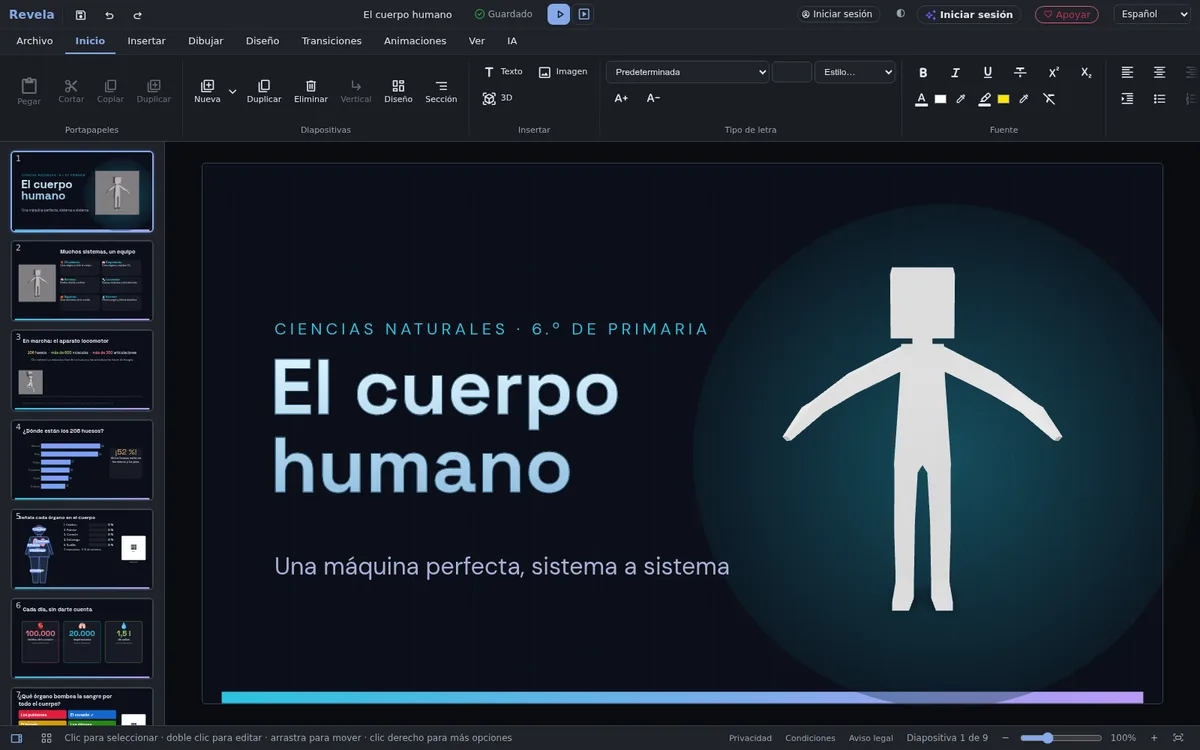Viewport: 1200px width, 750px height.
Task: Center-align the text
Action: pos(1159,72)
